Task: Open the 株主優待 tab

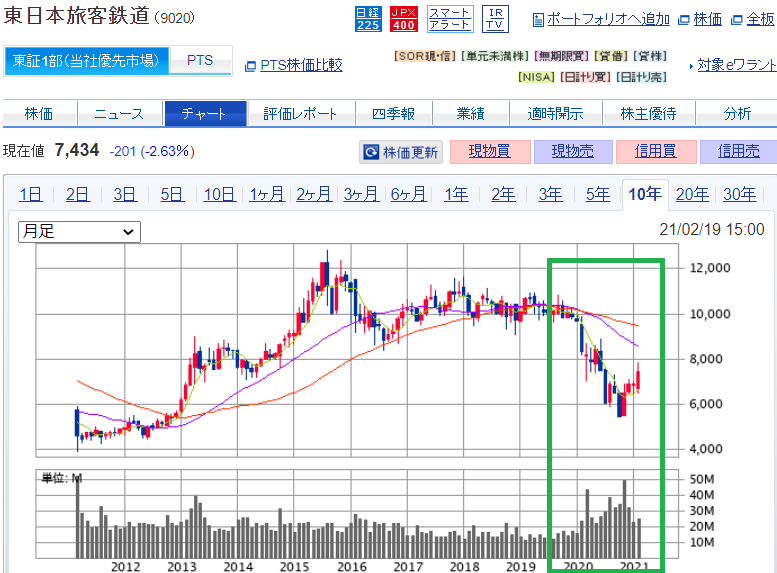Action: click(x=648, y=114)
